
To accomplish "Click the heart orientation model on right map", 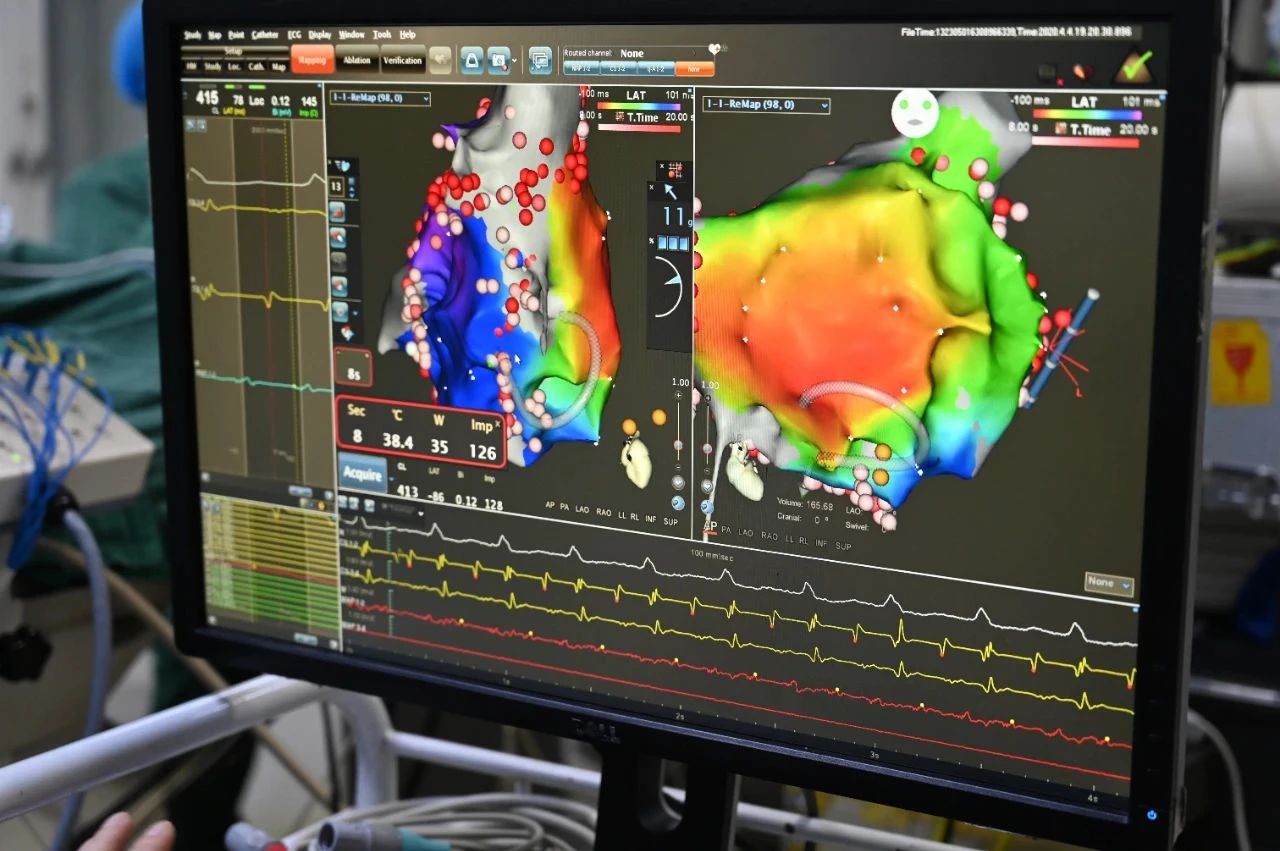I will pos(745,471).
